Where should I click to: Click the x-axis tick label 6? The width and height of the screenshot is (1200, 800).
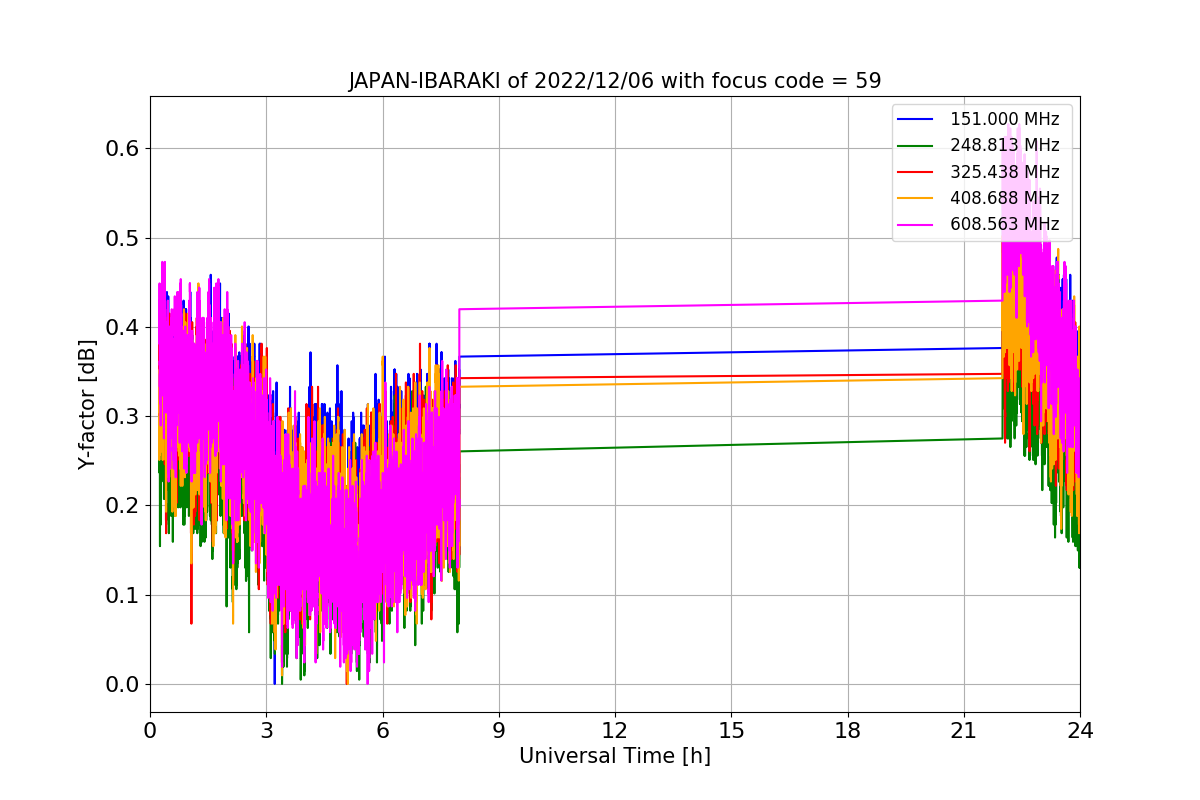click(x=382, y=731)
